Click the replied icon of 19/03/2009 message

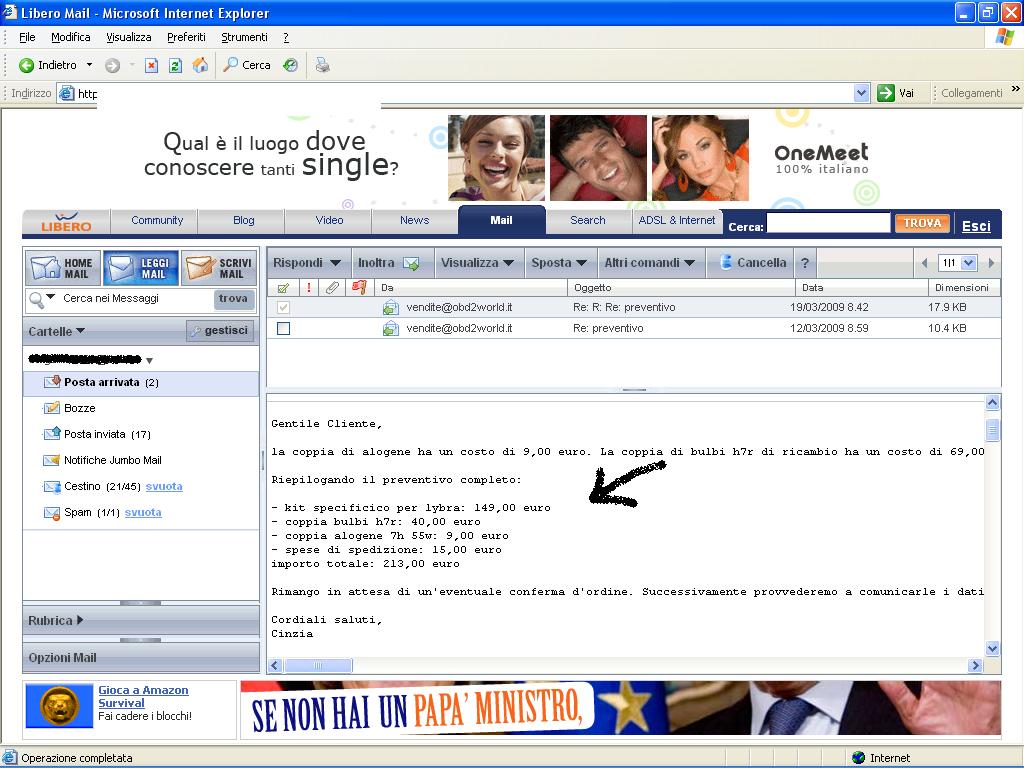coord(391,308)
